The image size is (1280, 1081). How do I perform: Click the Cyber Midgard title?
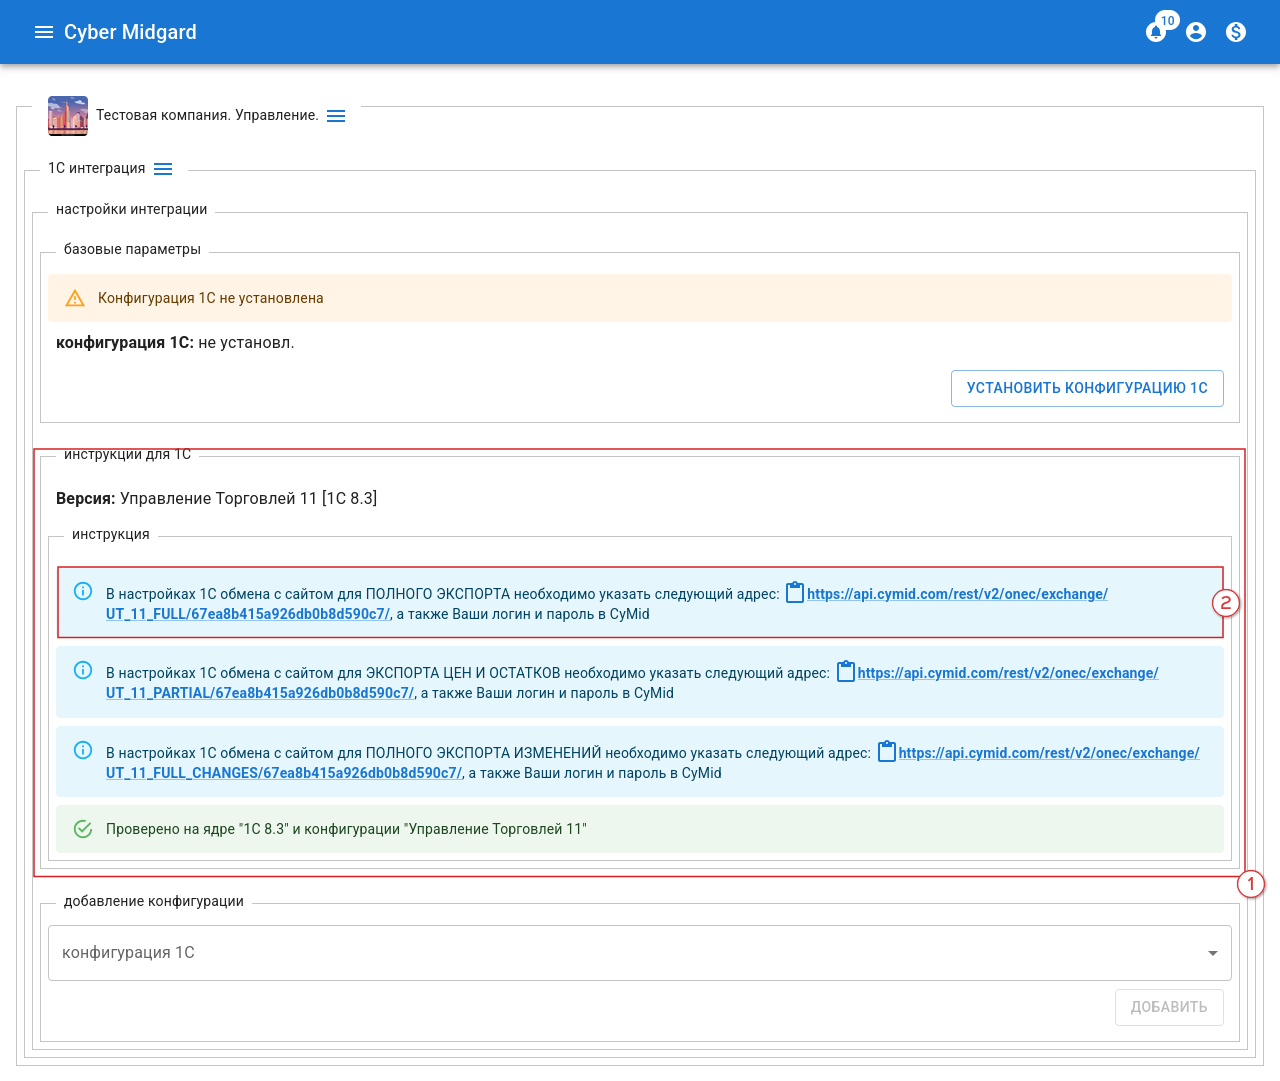130,32
